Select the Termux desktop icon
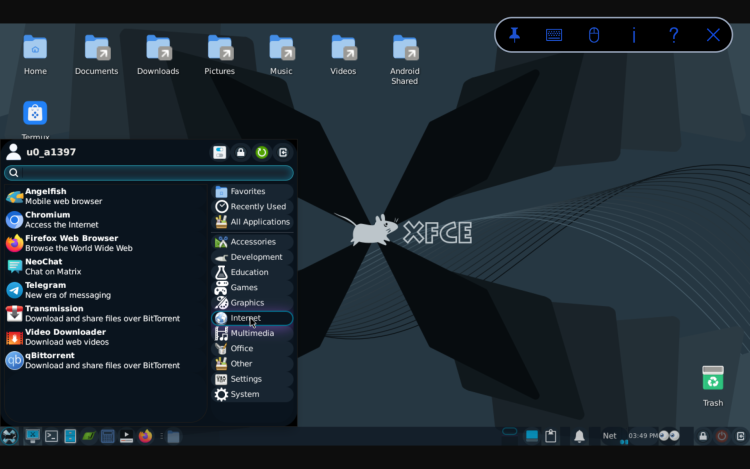750x469 pixels. tap(35, 120)
